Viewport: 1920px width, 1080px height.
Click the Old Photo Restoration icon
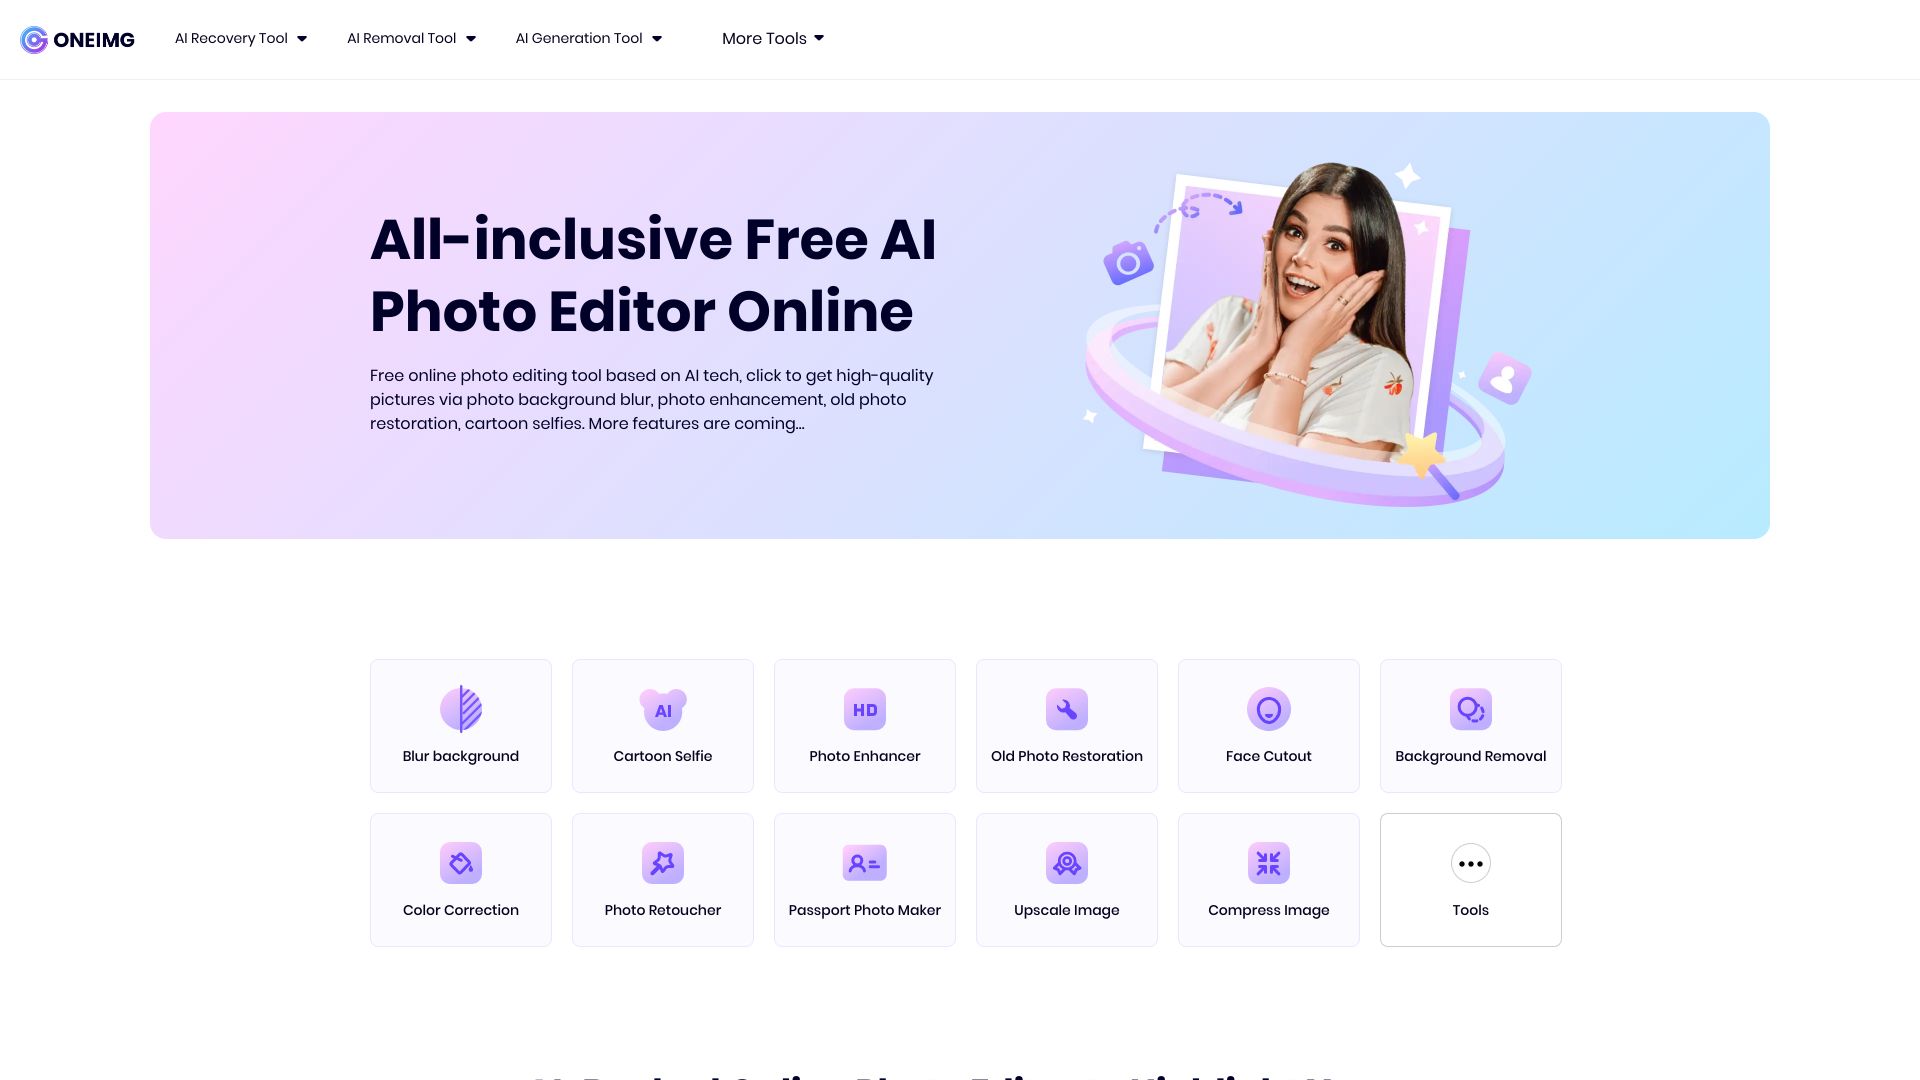pyautogui.click(x=1065, y=709)
